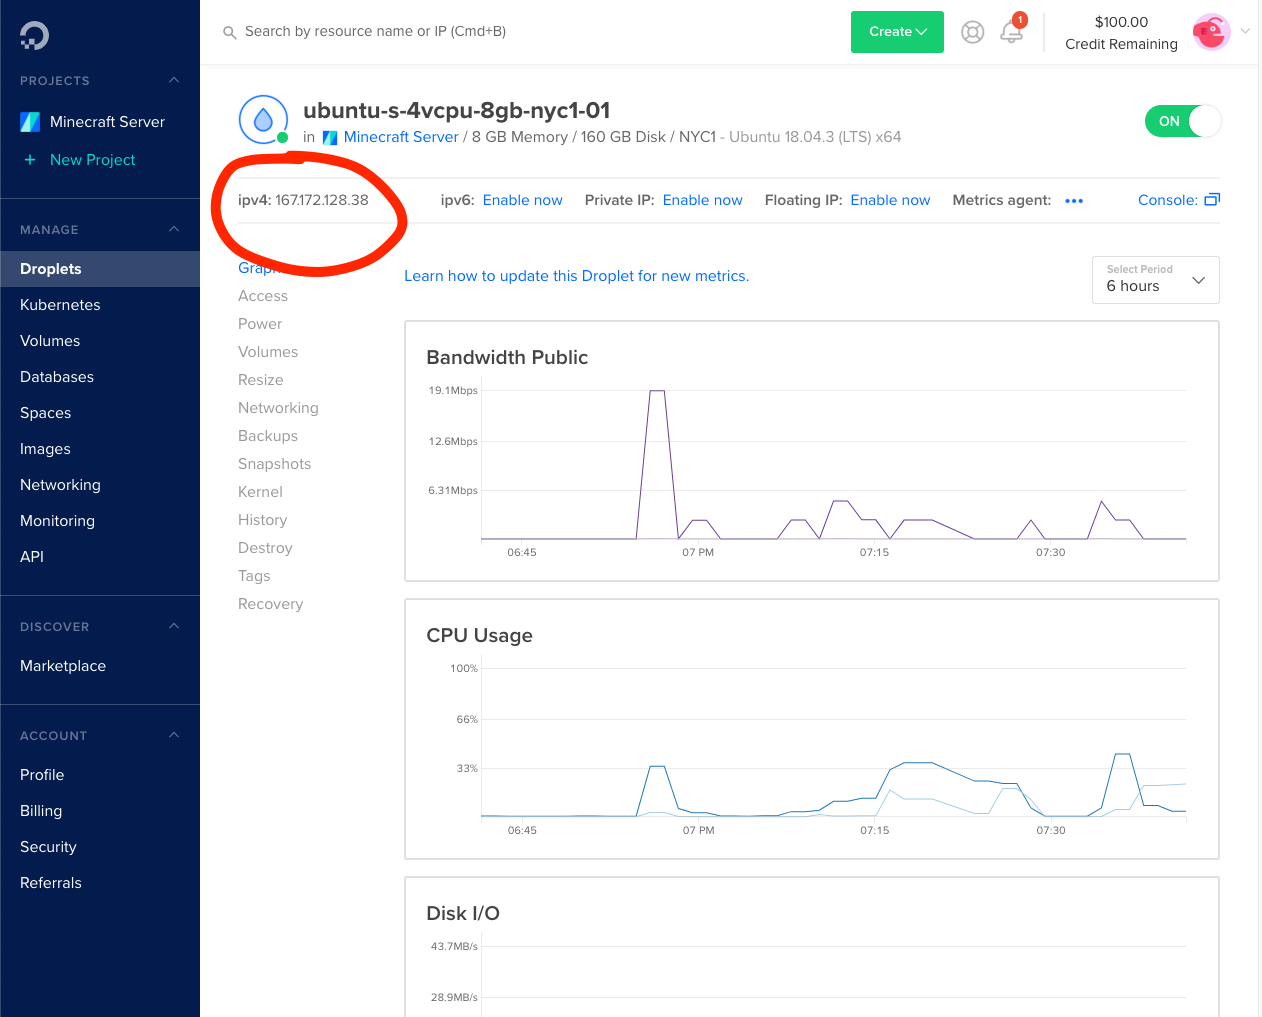Switch to the droplet Backups tab
The height and width of the screenshot is (1017, 1262).
click(x=268, y=436)
